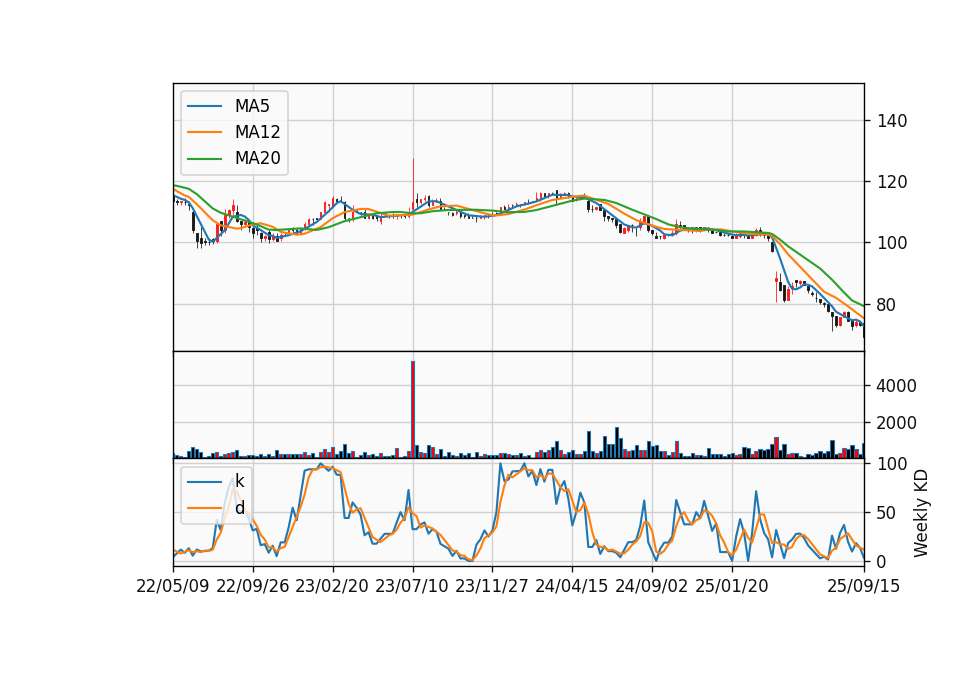Click the 23/02/20 date label
Image resolution: width=960 pixels, height=690 pixels.
[332, 586]
